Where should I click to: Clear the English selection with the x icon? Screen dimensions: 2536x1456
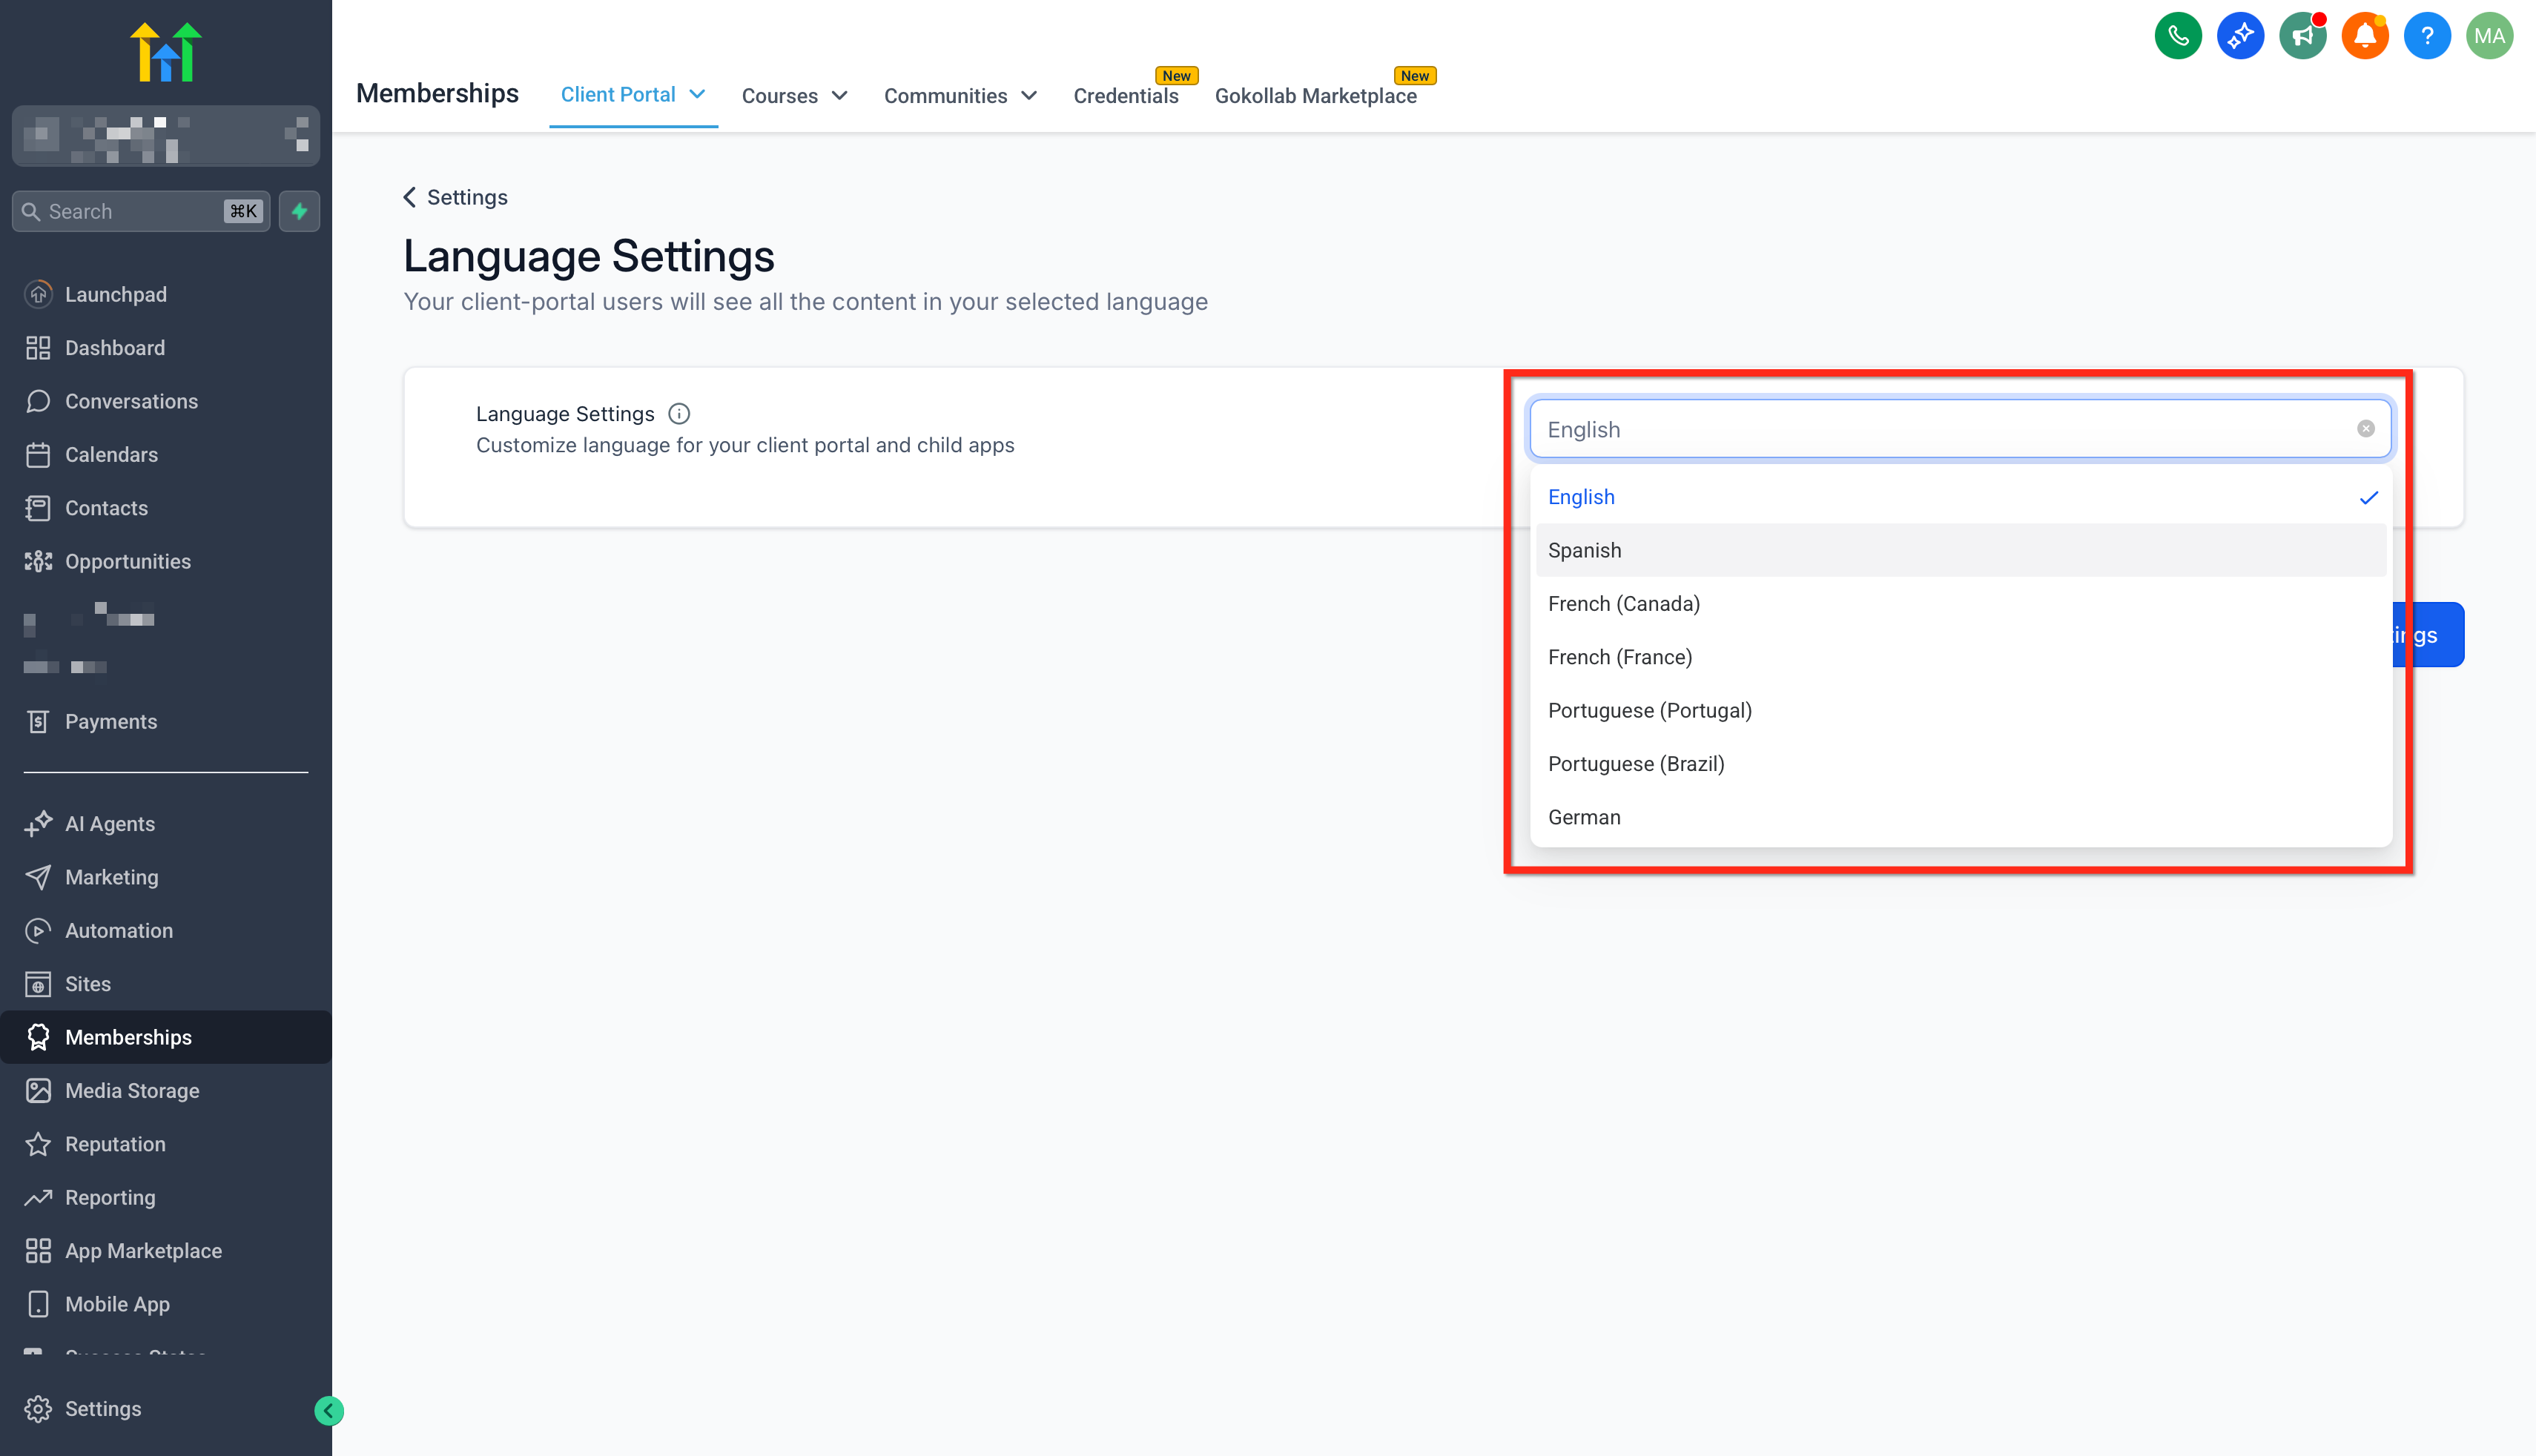tap(2365, 429)
